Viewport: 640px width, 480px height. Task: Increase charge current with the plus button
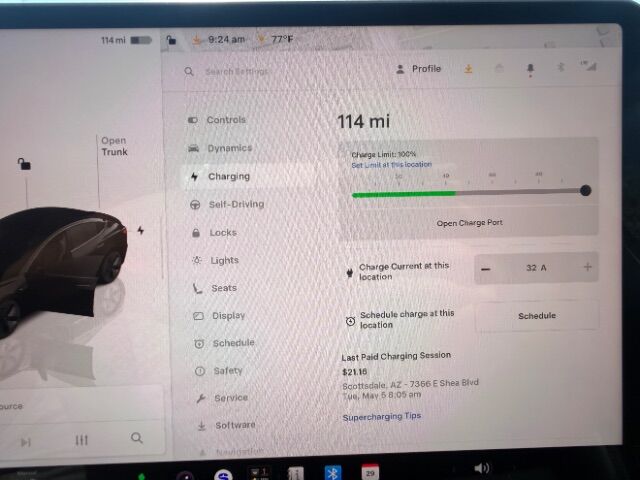(x=588, y=267)
